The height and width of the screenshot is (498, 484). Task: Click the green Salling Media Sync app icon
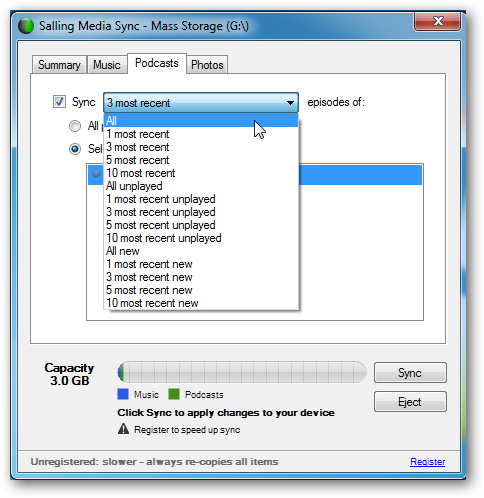click(26, 26)
